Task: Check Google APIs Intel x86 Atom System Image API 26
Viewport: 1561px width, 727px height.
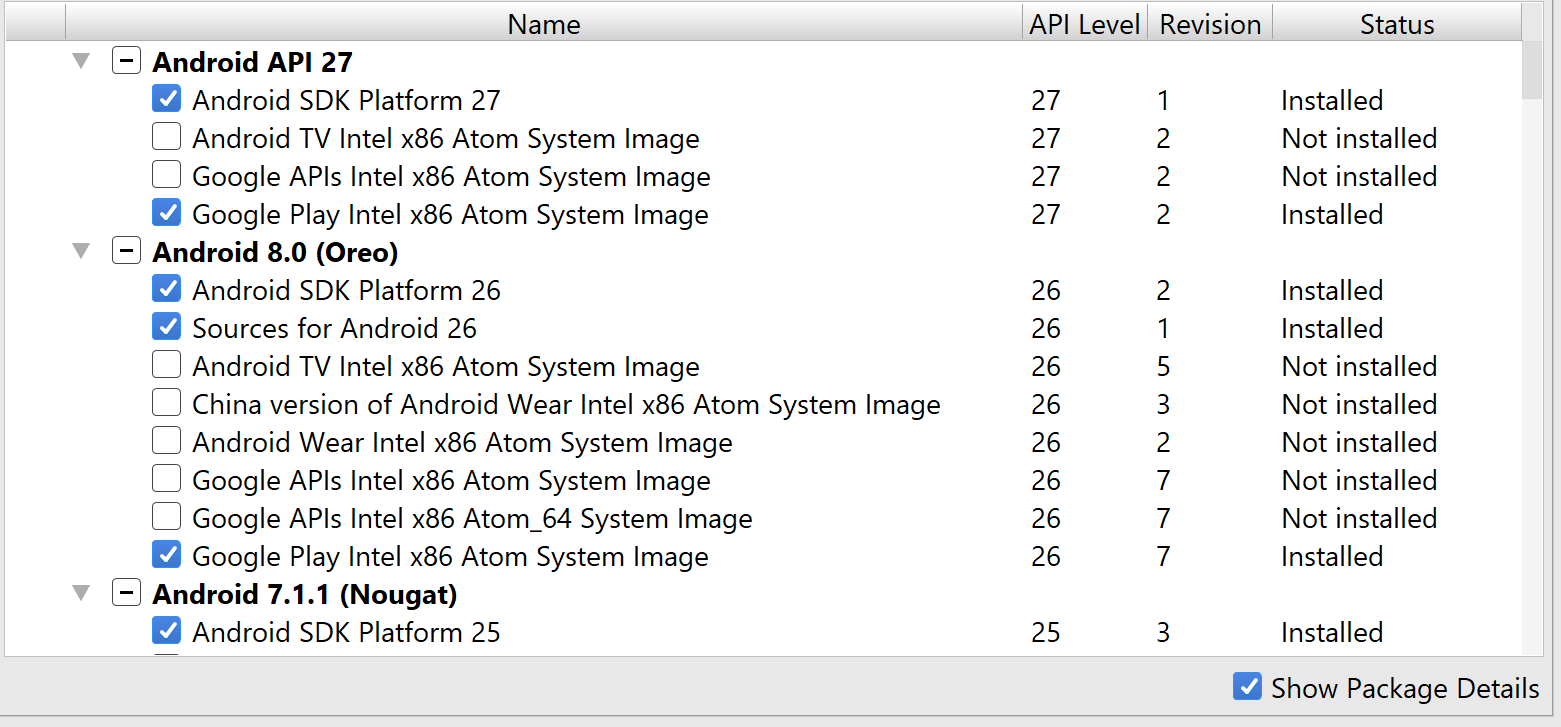Action: (x=166, y=479)
